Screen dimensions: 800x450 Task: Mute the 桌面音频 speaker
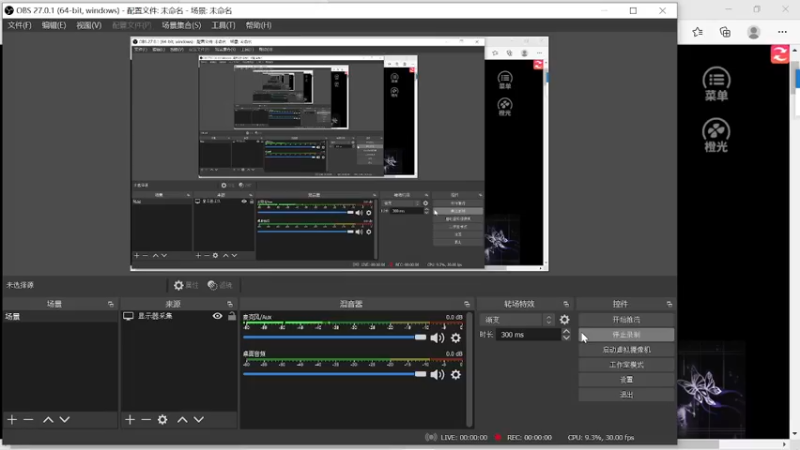[x=437, y=374]
